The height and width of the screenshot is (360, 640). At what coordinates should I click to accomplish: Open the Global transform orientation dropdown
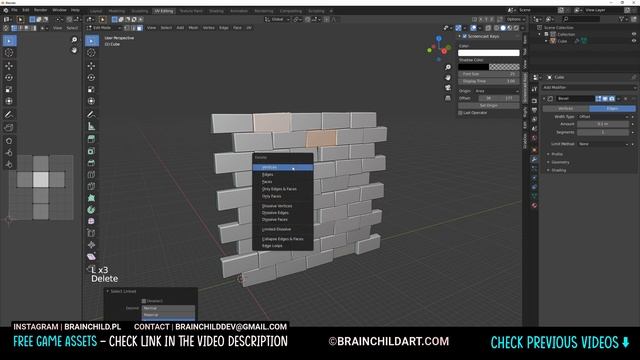(x=277, y=19)
